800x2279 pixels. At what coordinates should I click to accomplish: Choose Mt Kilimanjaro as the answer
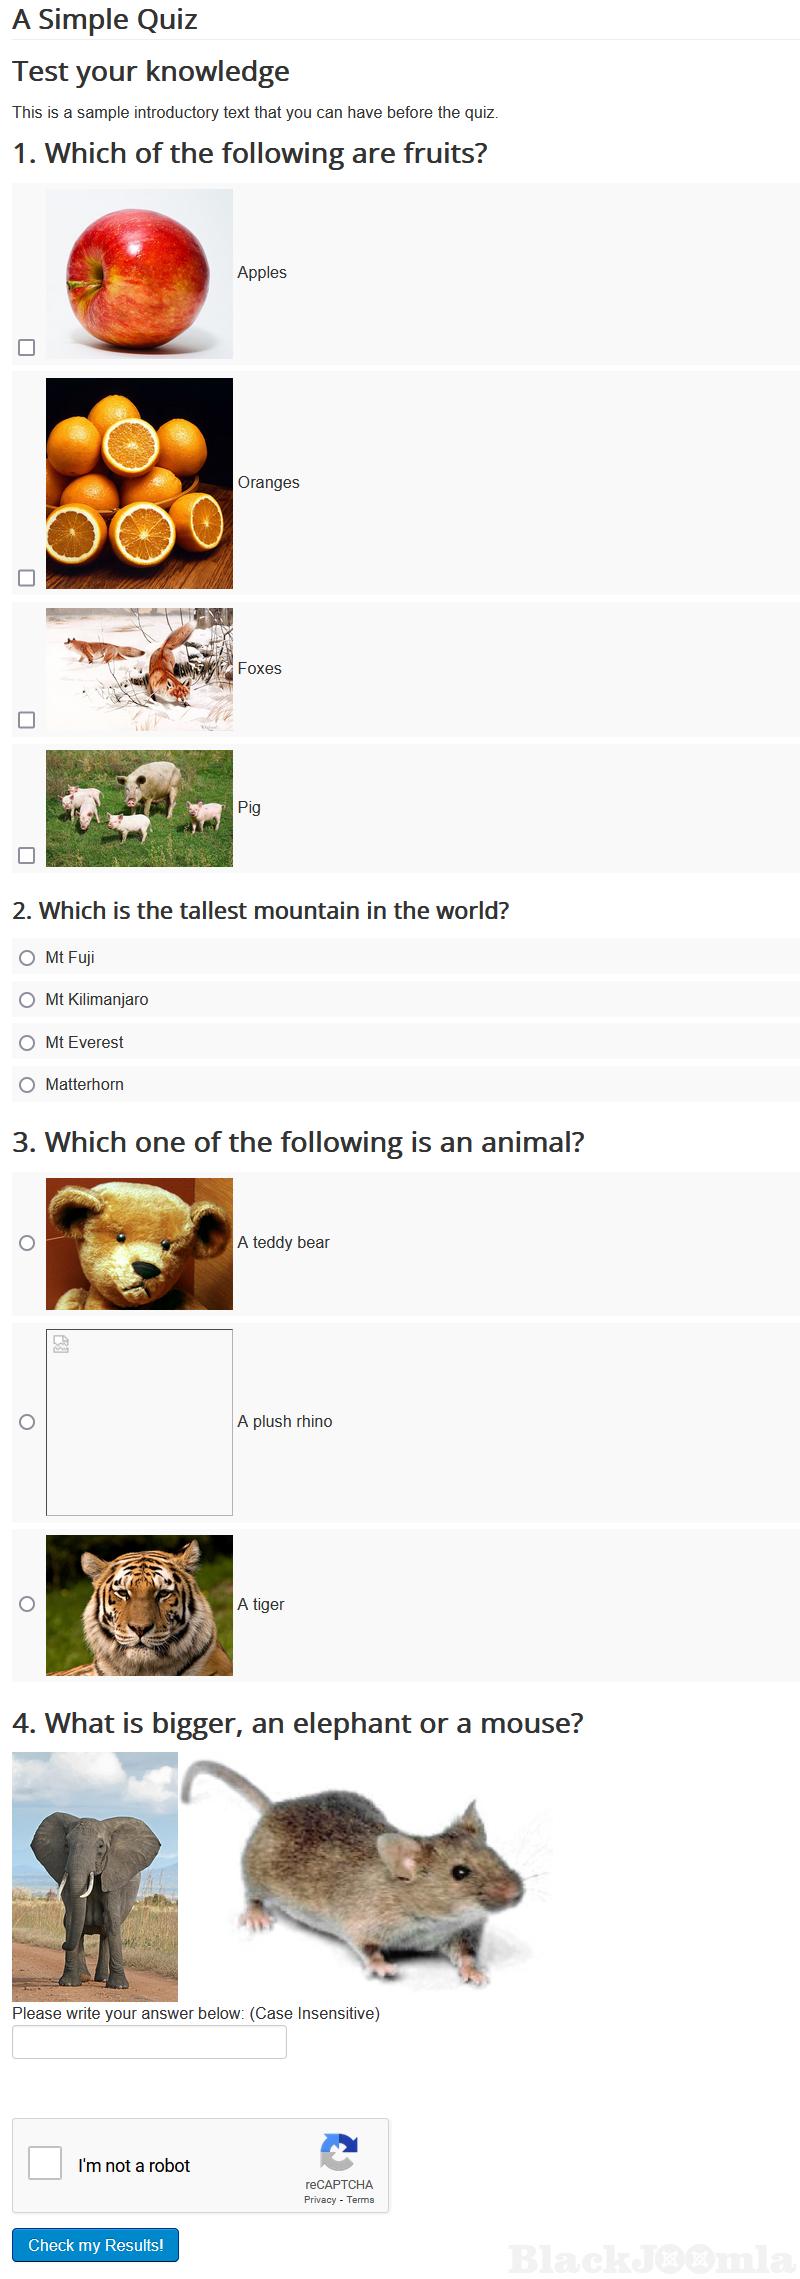(x=27, y=1000)
